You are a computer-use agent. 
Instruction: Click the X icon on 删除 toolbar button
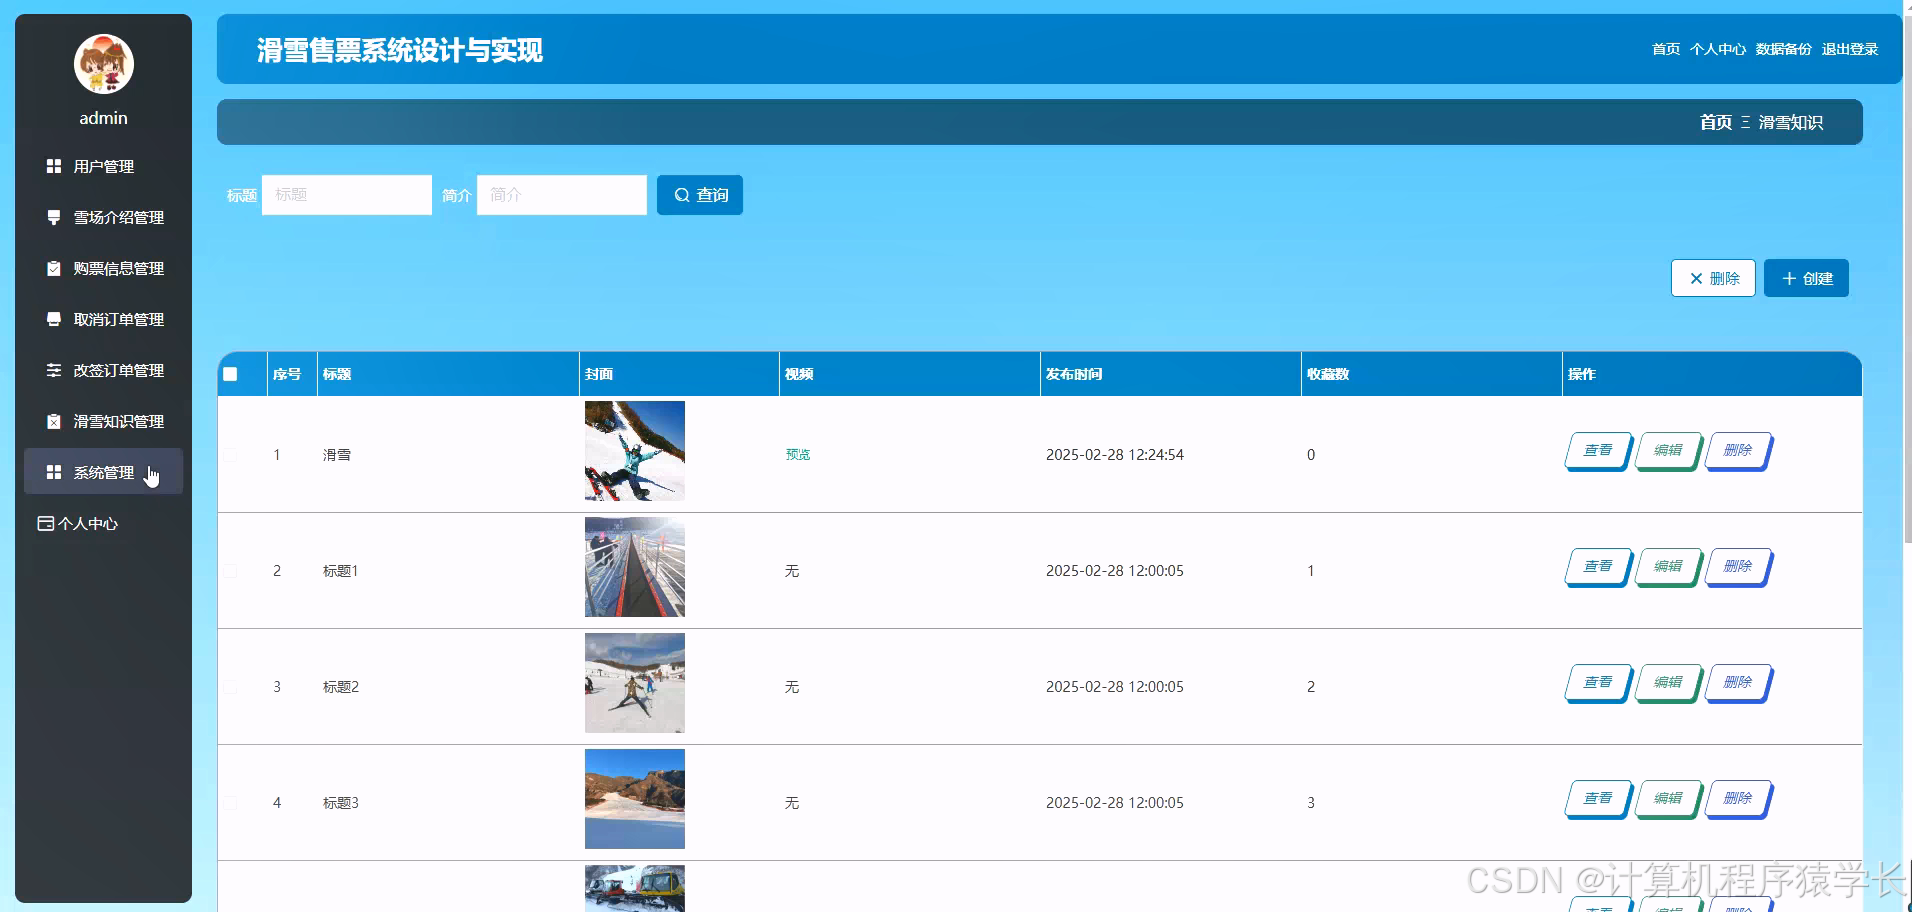(x=1696, y=279)
